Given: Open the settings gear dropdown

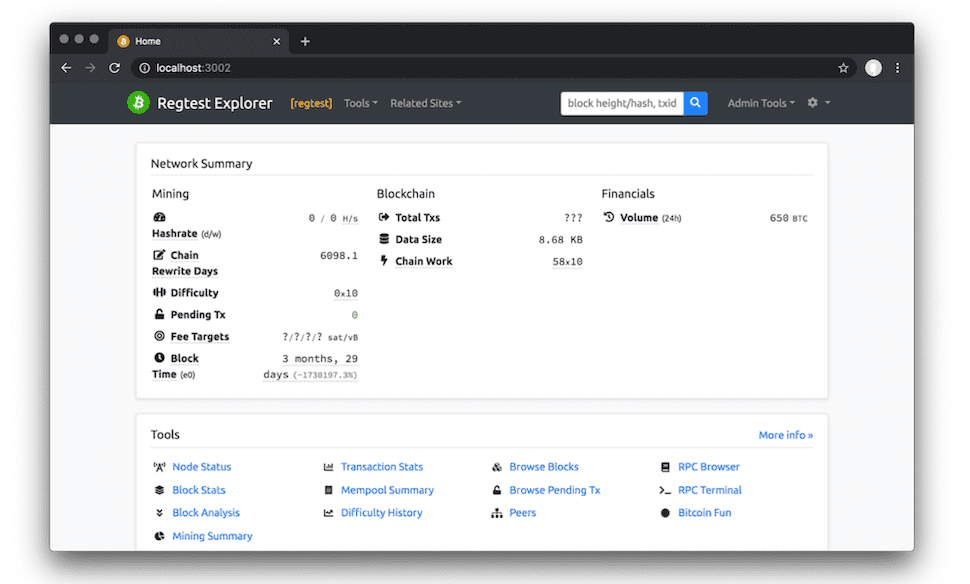Looking at the screenshot, I should click(x=818, y=103).
